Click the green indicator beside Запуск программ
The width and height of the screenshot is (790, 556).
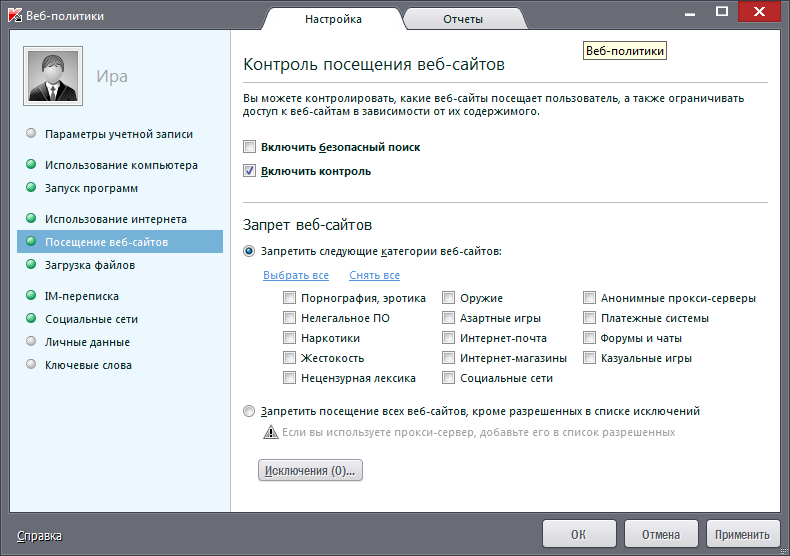[31, 188]
